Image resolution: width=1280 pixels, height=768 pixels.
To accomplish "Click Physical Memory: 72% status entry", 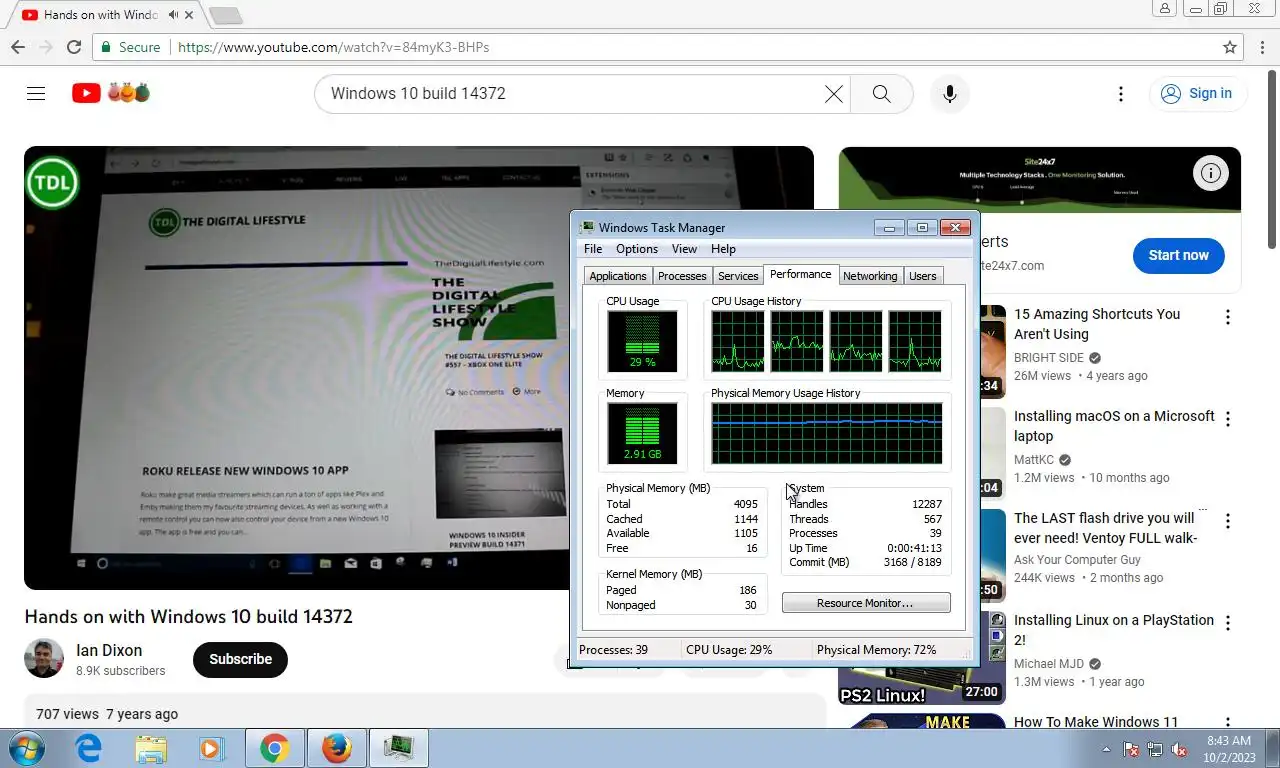I will 876,650.
